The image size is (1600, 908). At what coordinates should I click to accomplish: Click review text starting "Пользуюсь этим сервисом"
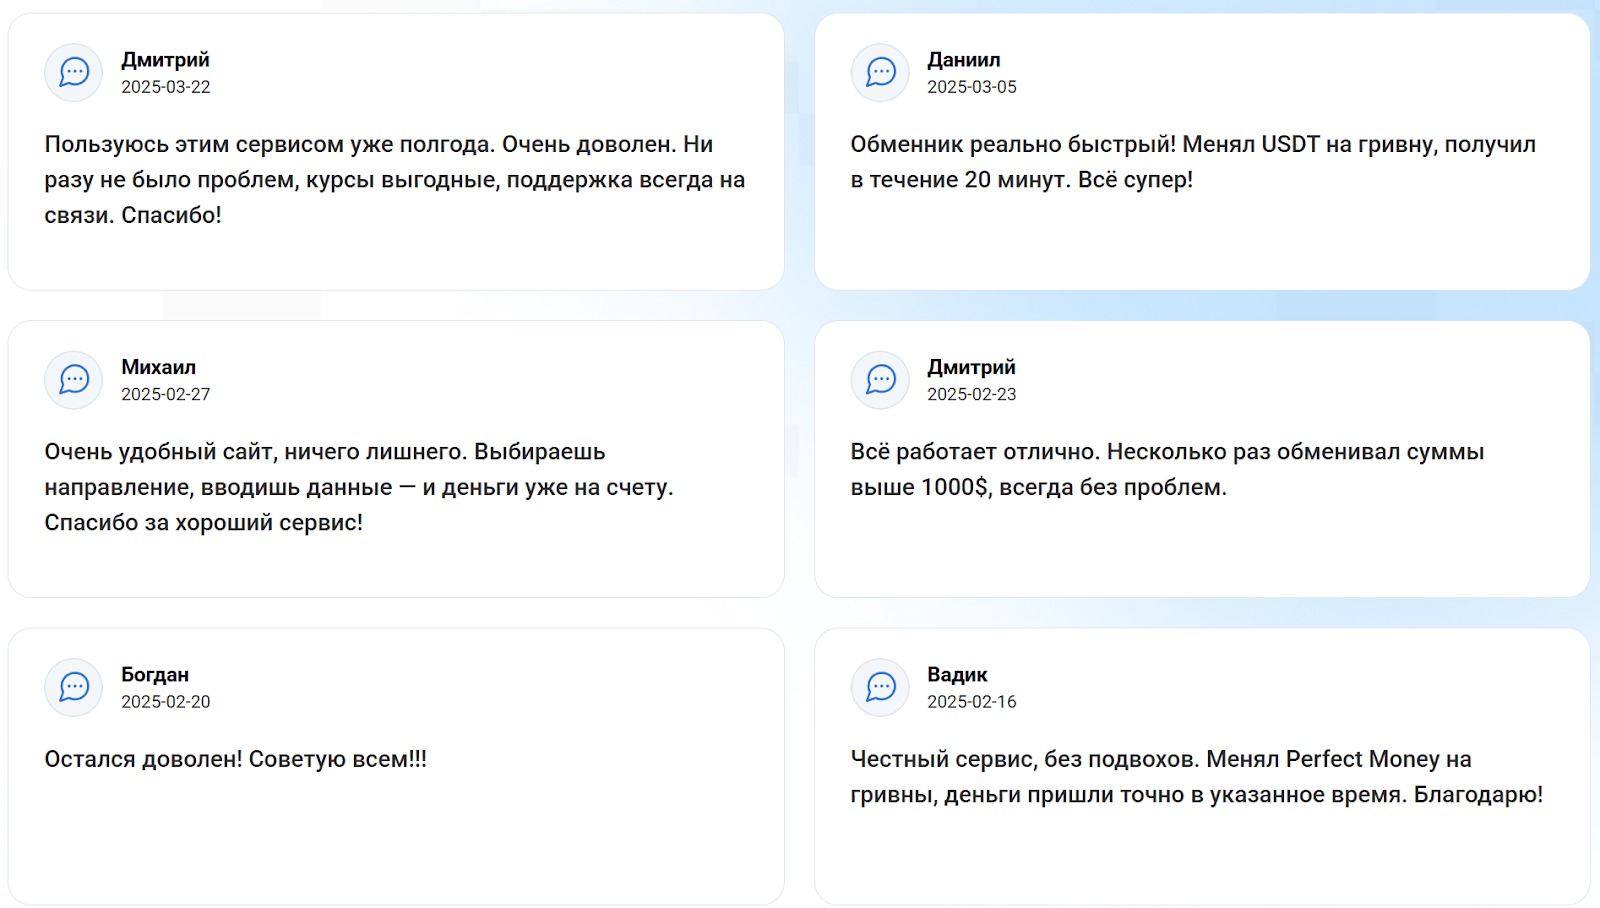coord(394,180)
